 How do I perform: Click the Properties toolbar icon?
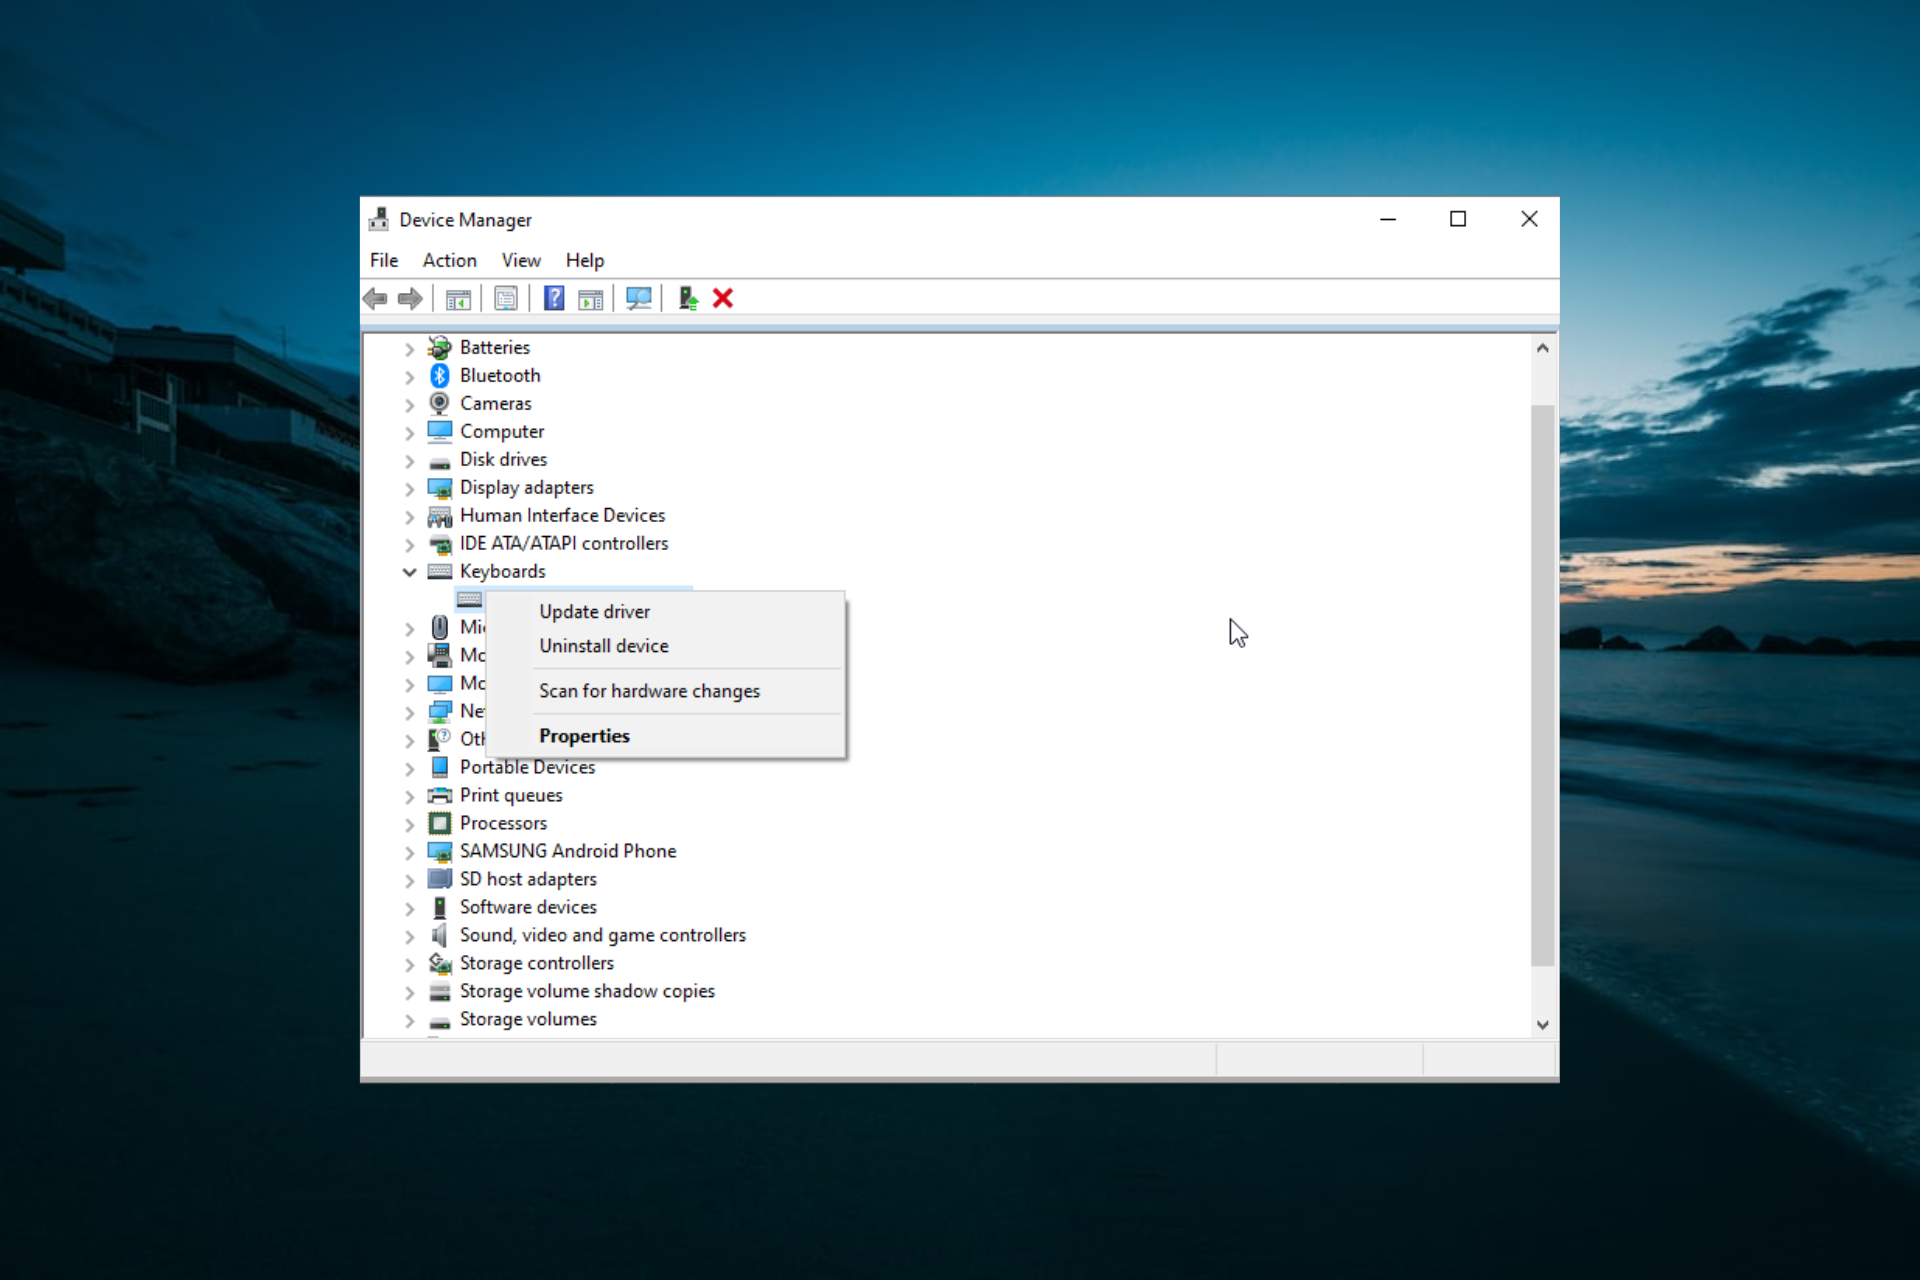coord(506,298)
